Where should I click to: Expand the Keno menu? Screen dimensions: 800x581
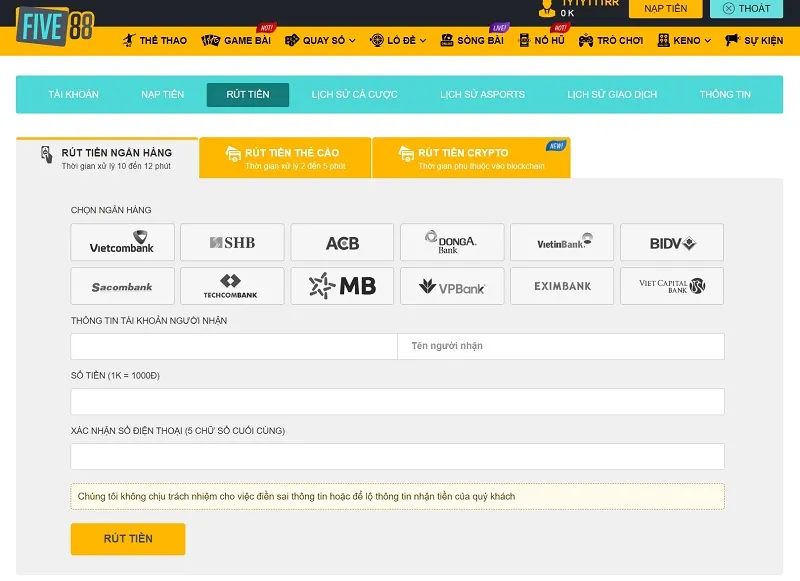[684, 40]
